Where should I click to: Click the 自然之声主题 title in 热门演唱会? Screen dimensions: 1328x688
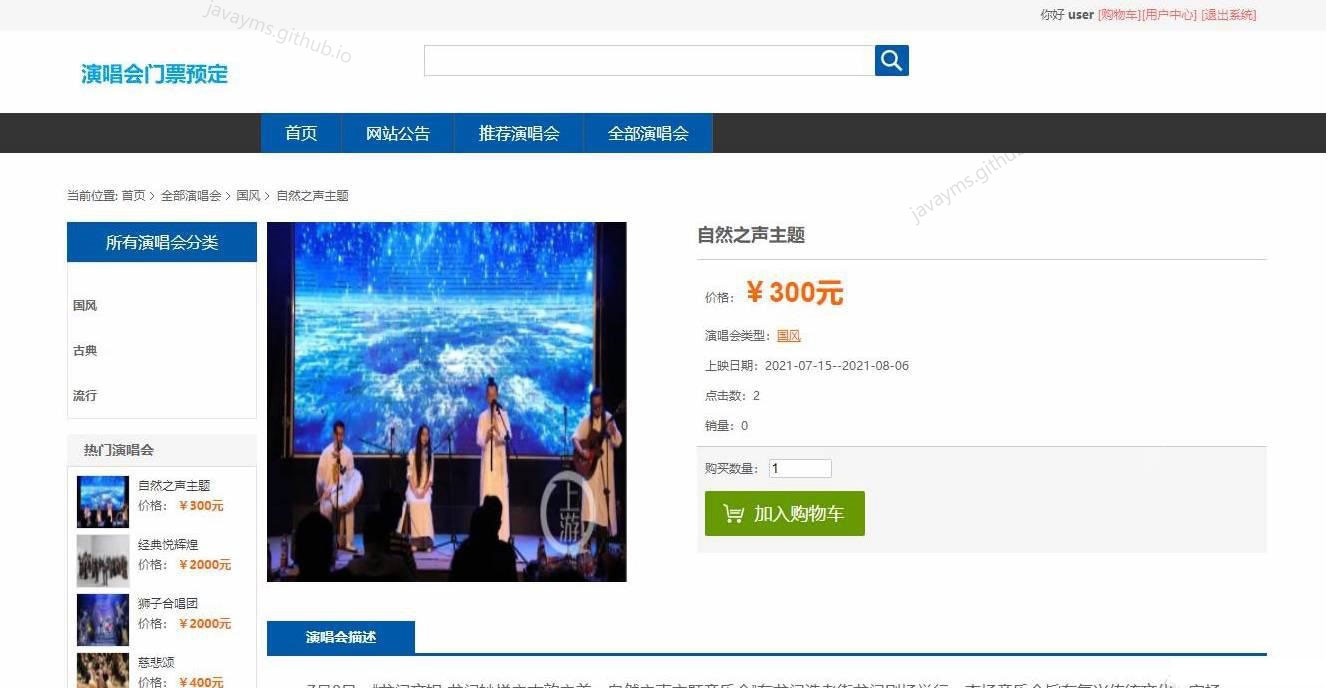(x=174, y=486)
